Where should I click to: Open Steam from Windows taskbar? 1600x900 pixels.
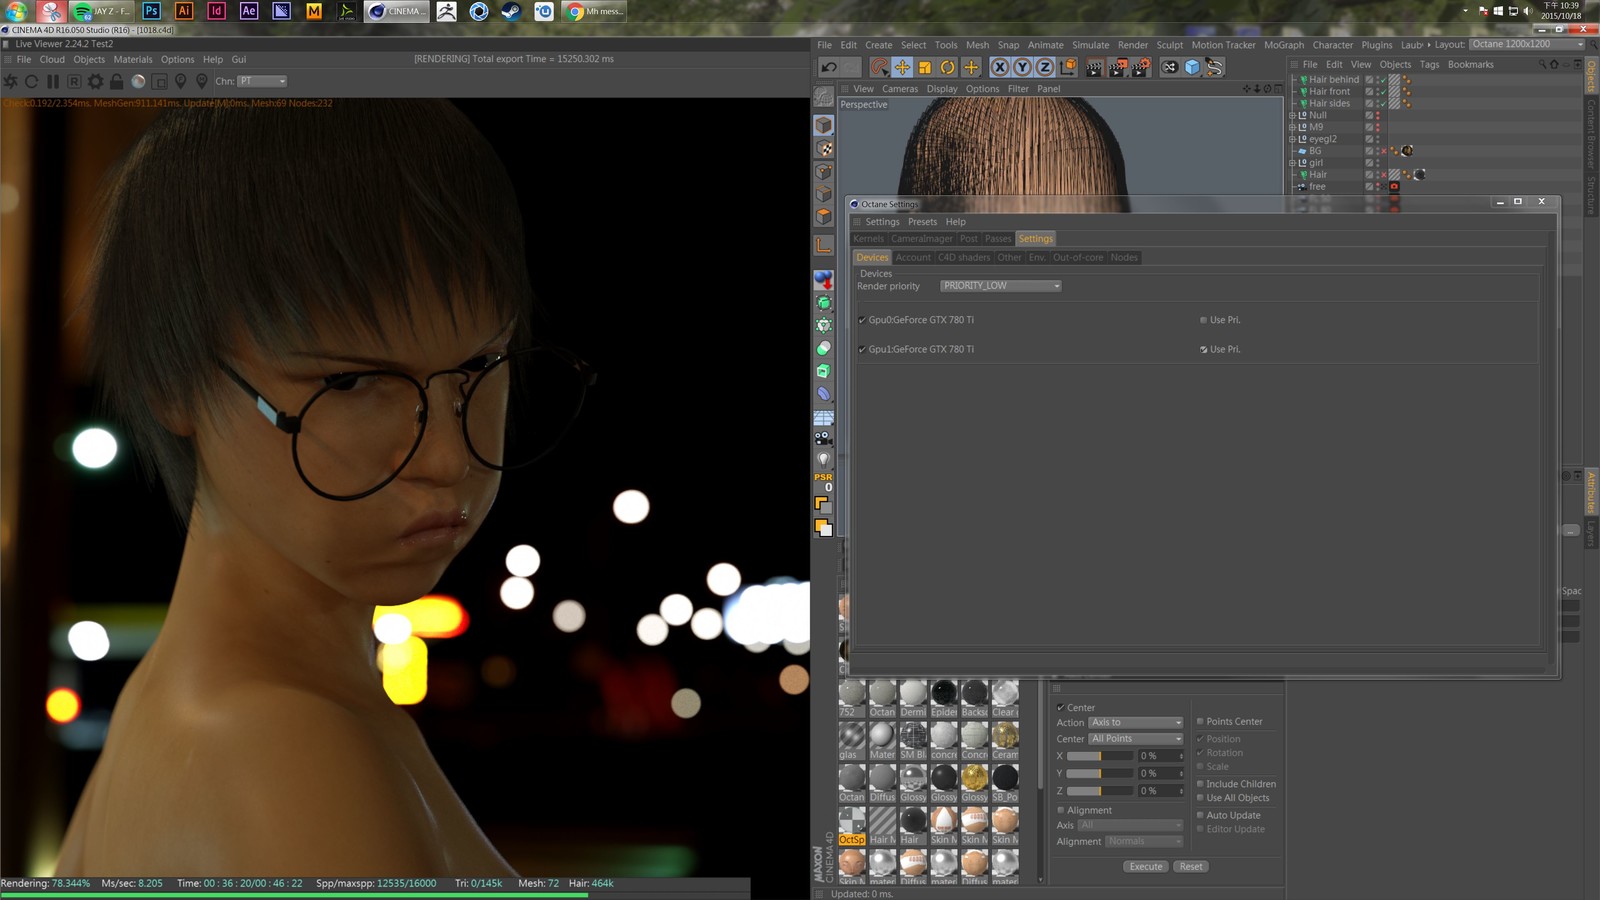coord(511,11)
